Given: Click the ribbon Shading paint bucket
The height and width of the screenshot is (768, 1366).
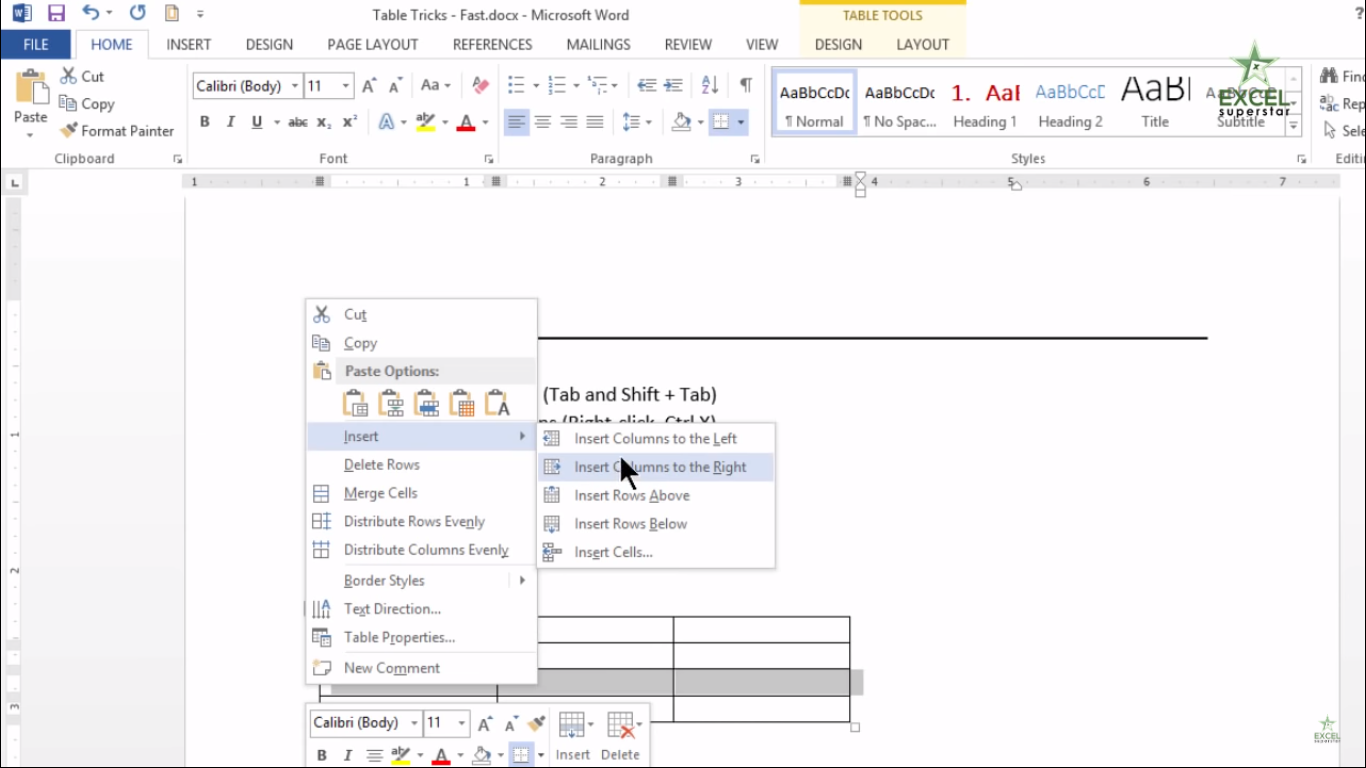Looking at the screenshot, I should click(x=682, y=122).
